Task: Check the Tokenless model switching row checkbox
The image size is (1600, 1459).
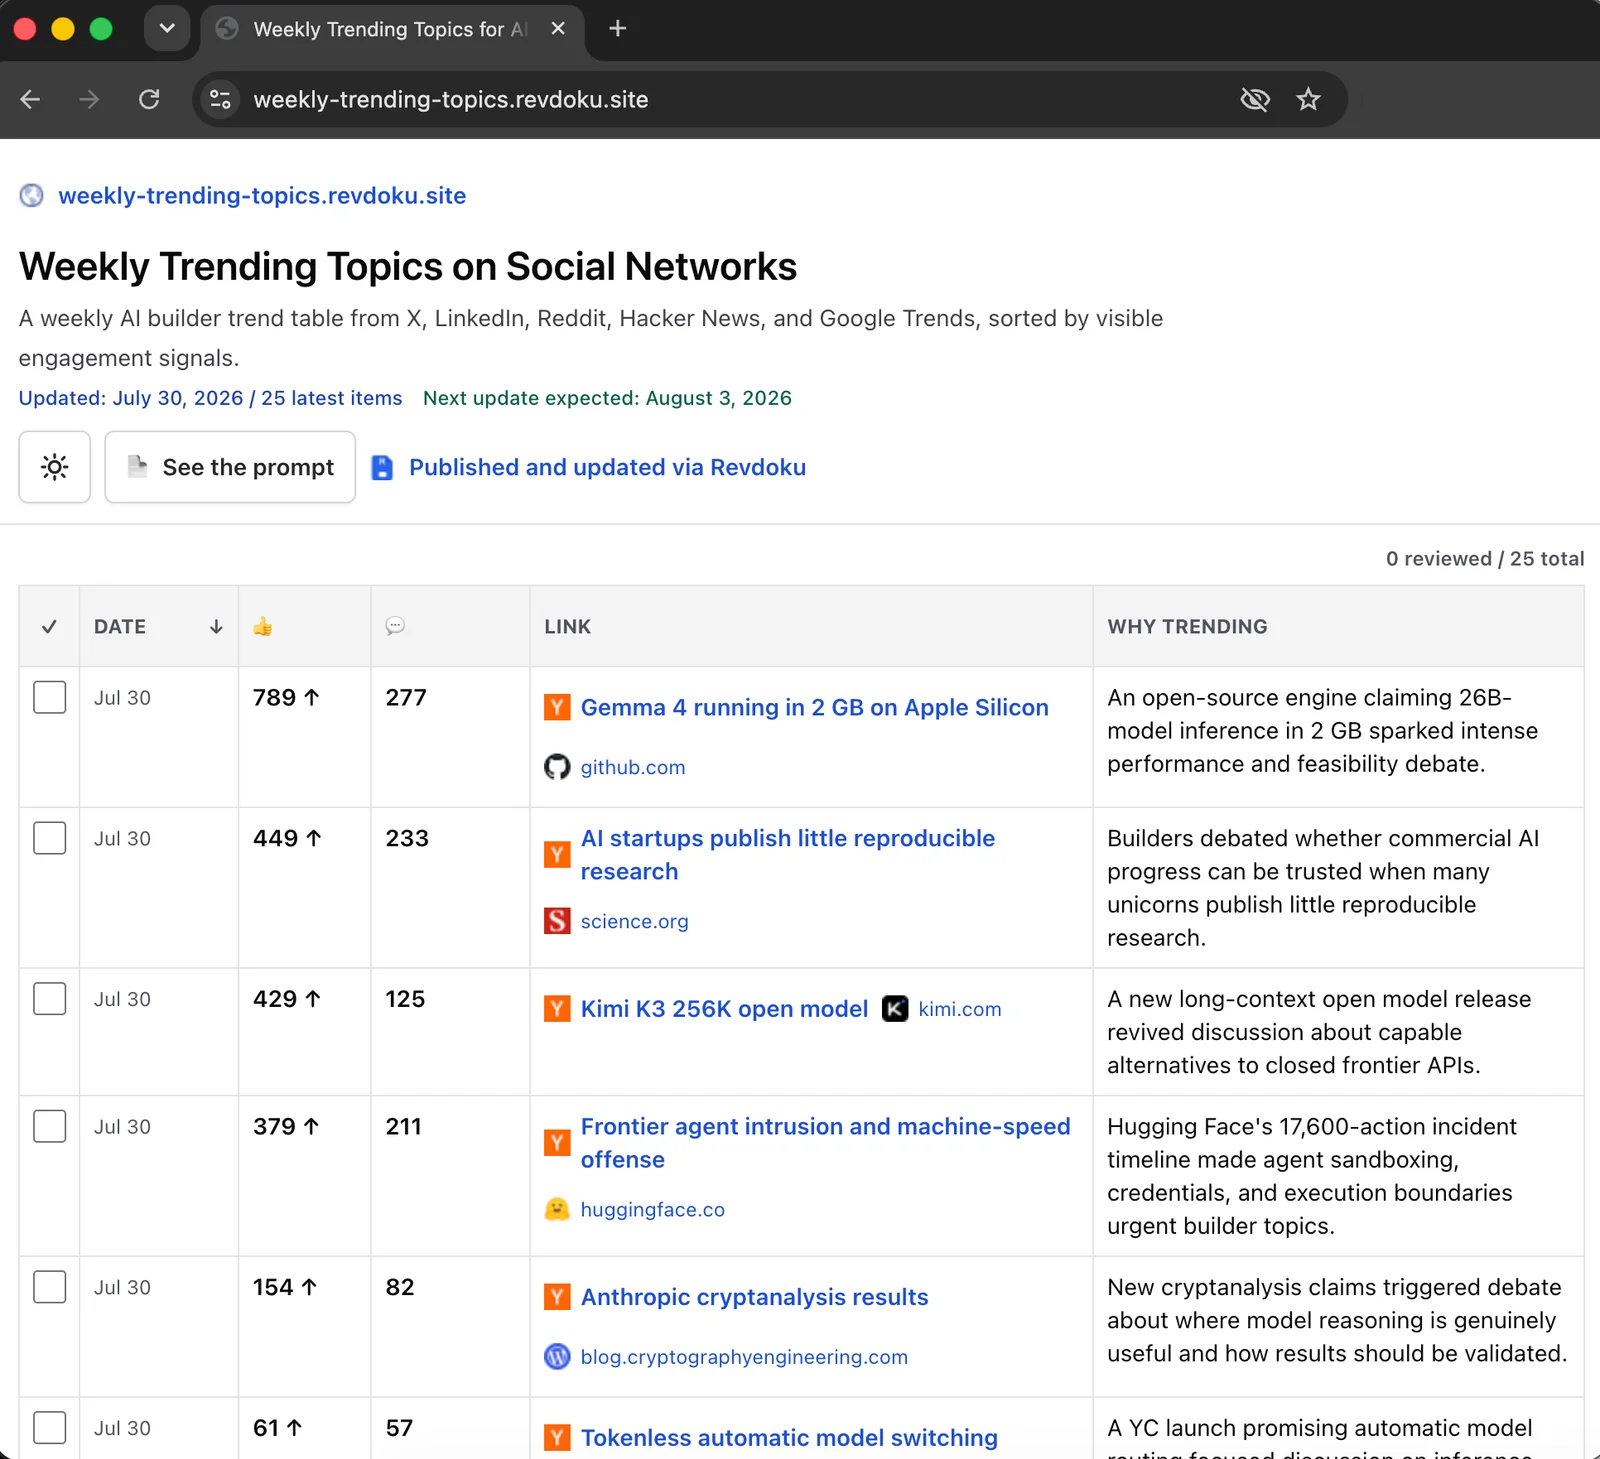Action: pyautogui.click(x=50, y=1428)
